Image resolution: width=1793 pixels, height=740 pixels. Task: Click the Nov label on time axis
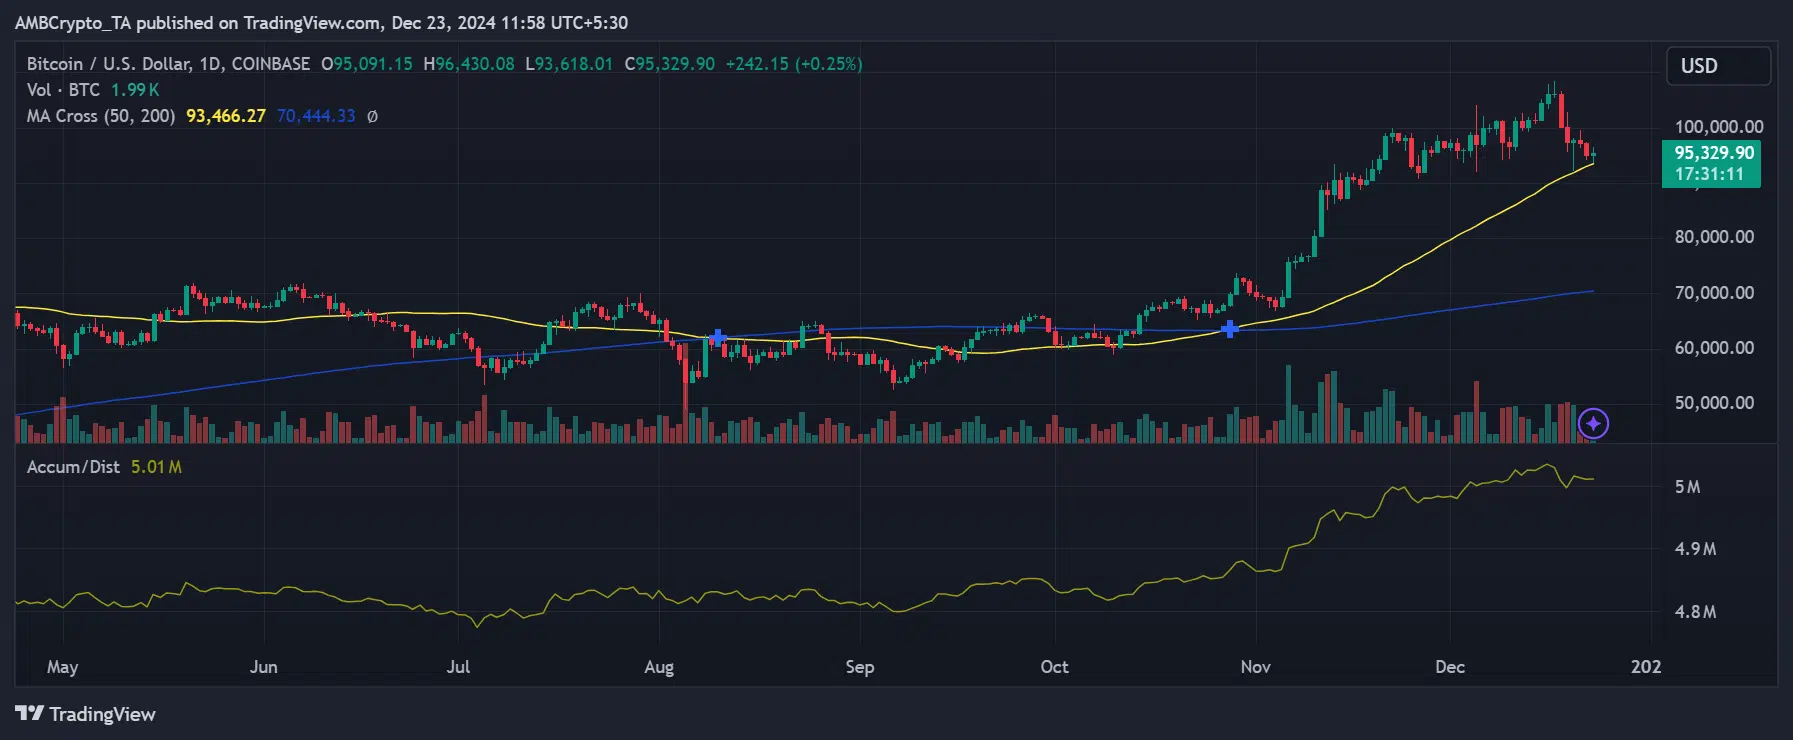(1256, 667)
